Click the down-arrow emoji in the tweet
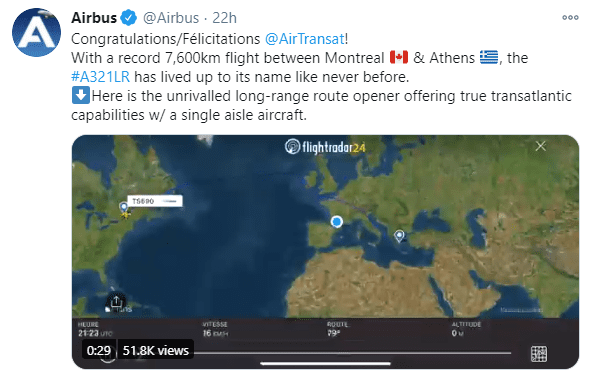Image resolution: width=591 pixels, height=375 pixels. [x=81, y=95]
